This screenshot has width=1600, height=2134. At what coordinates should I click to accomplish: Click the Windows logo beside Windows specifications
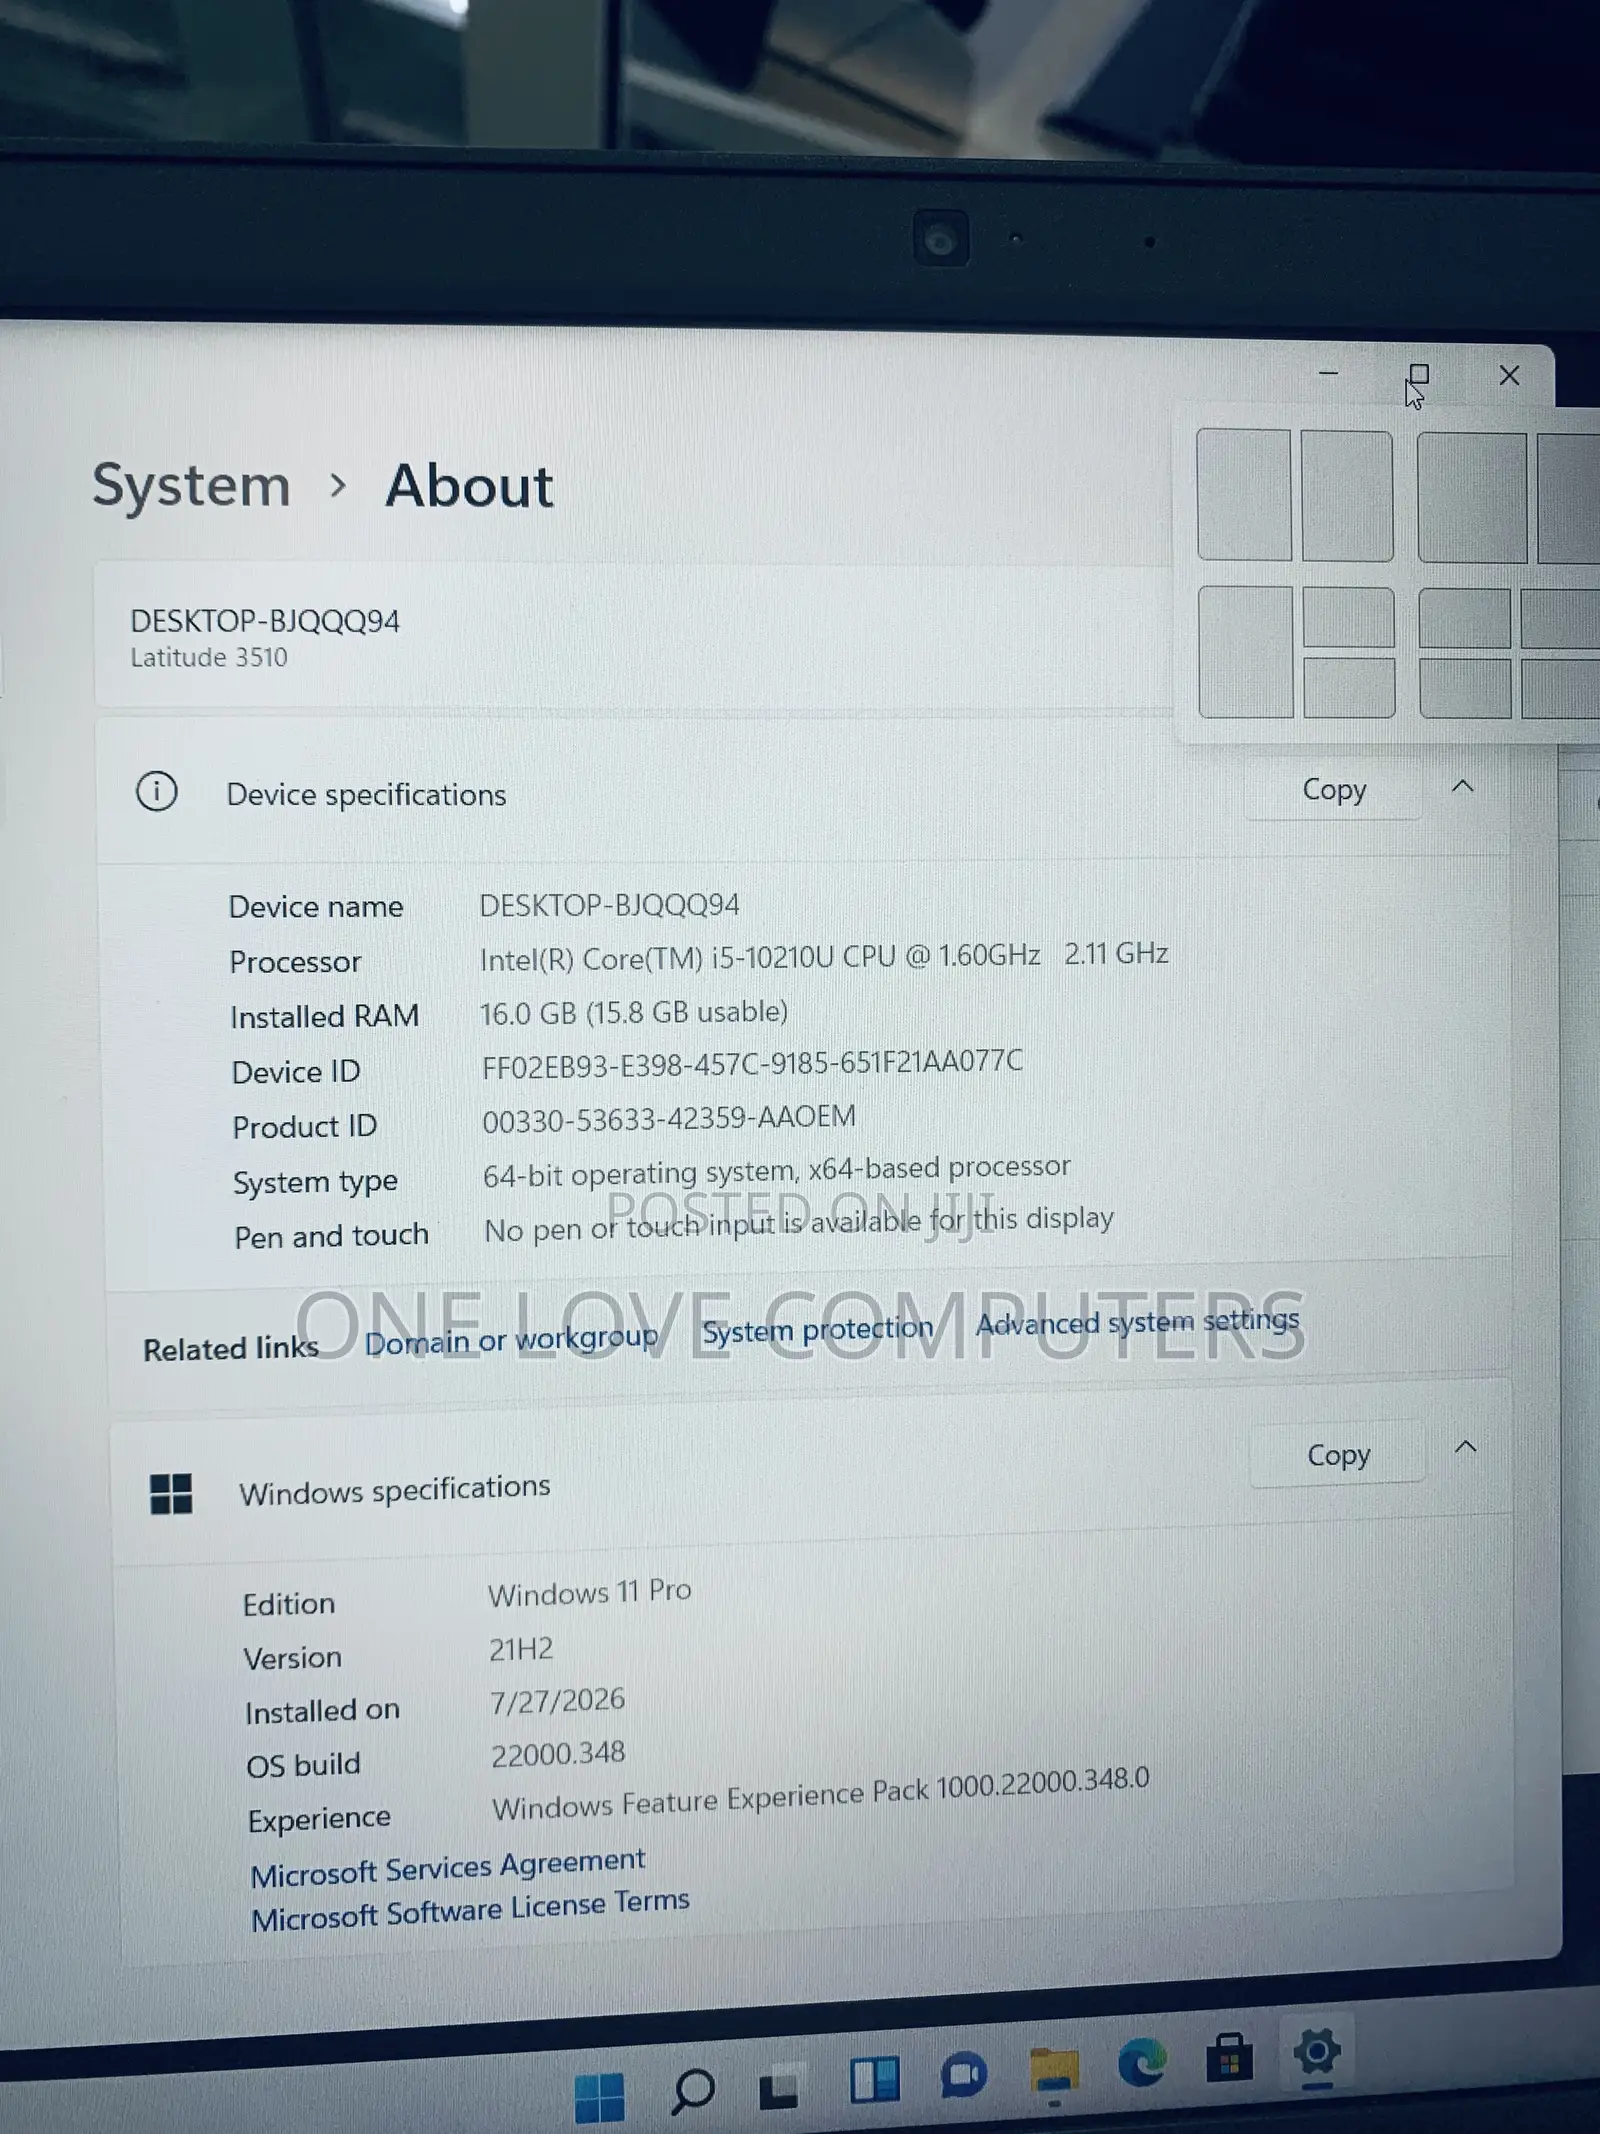171,1494
